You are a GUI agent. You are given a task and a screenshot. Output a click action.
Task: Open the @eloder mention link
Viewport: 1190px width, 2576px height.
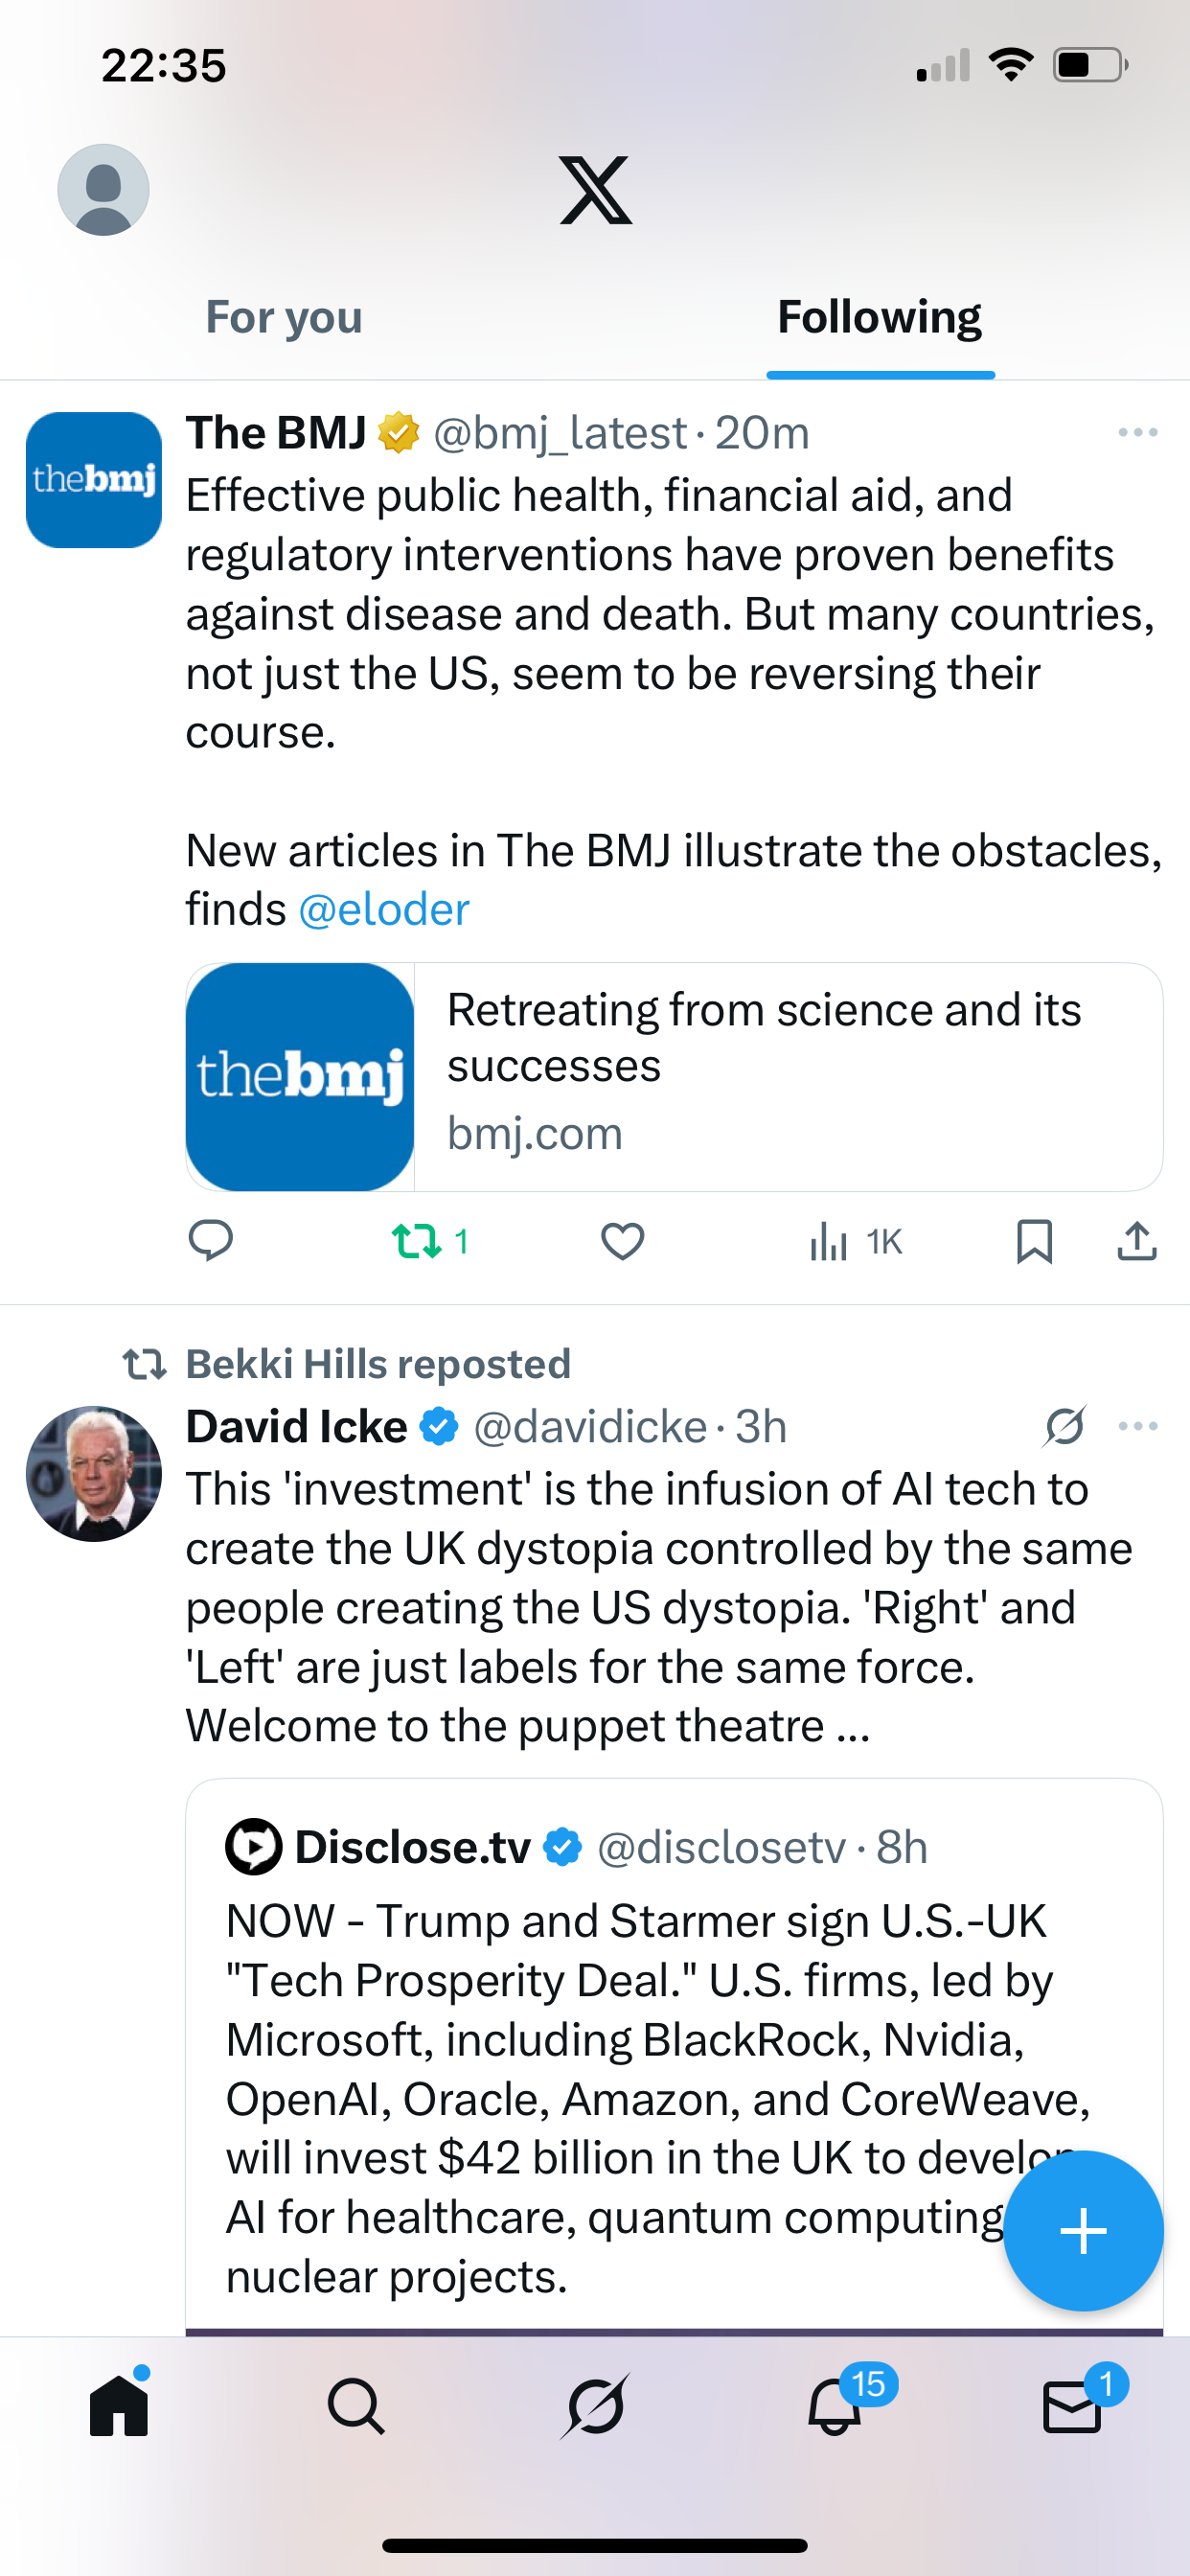tap(384, 910)
